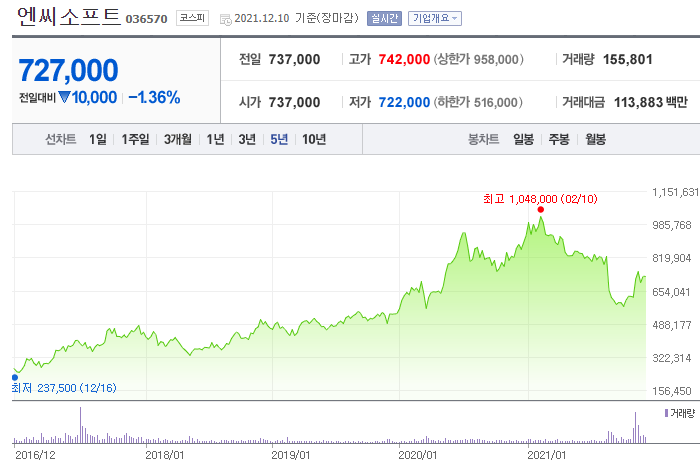Click the calendar clock icon beside 2021.12.10
The height and width of the screenshot is (474, 700).
[225, 19]
